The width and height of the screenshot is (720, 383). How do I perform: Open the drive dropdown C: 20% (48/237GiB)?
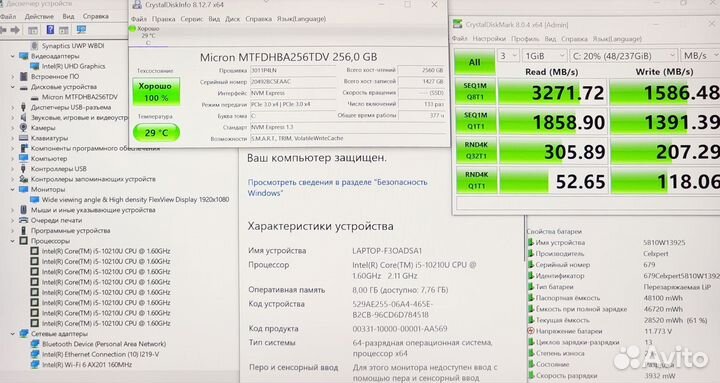click(623, 56)
